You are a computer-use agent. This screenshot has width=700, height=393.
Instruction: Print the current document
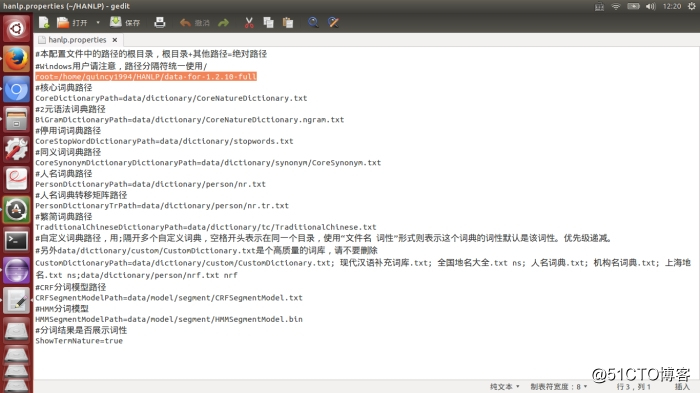(x=159, y=22)
